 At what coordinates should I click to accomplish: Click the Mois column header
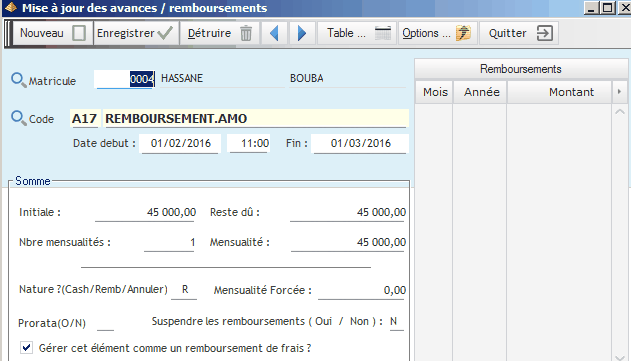point(435,92)
